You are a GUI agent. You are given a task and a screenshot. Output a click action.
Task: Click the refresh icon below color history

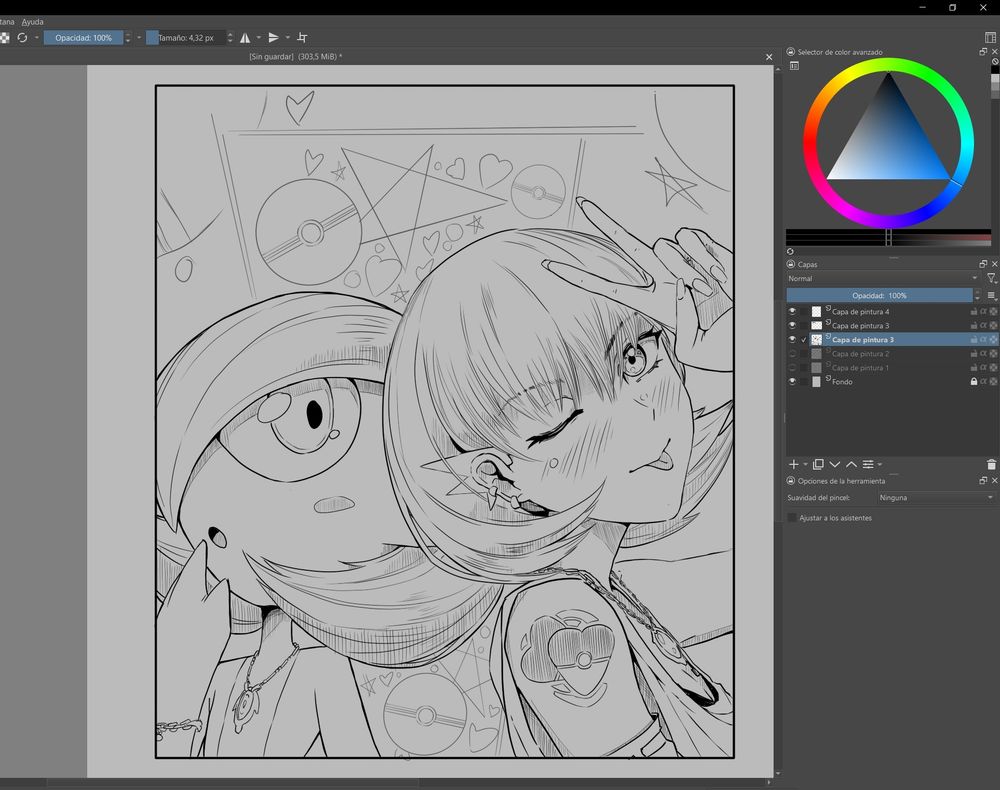tap(790, 251)
